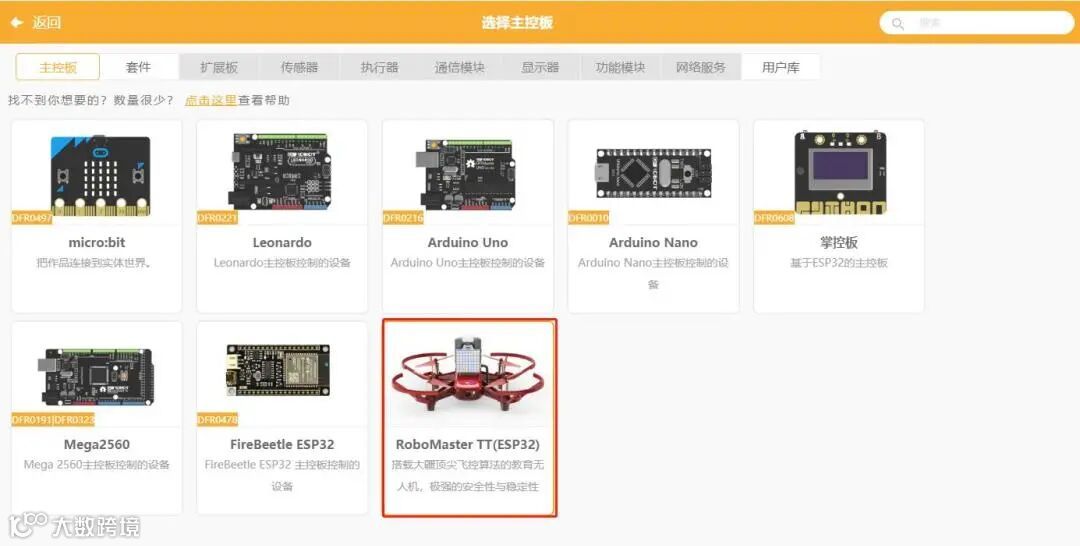
Task: Open the 用户库 tab
Action: click(781, 67)
